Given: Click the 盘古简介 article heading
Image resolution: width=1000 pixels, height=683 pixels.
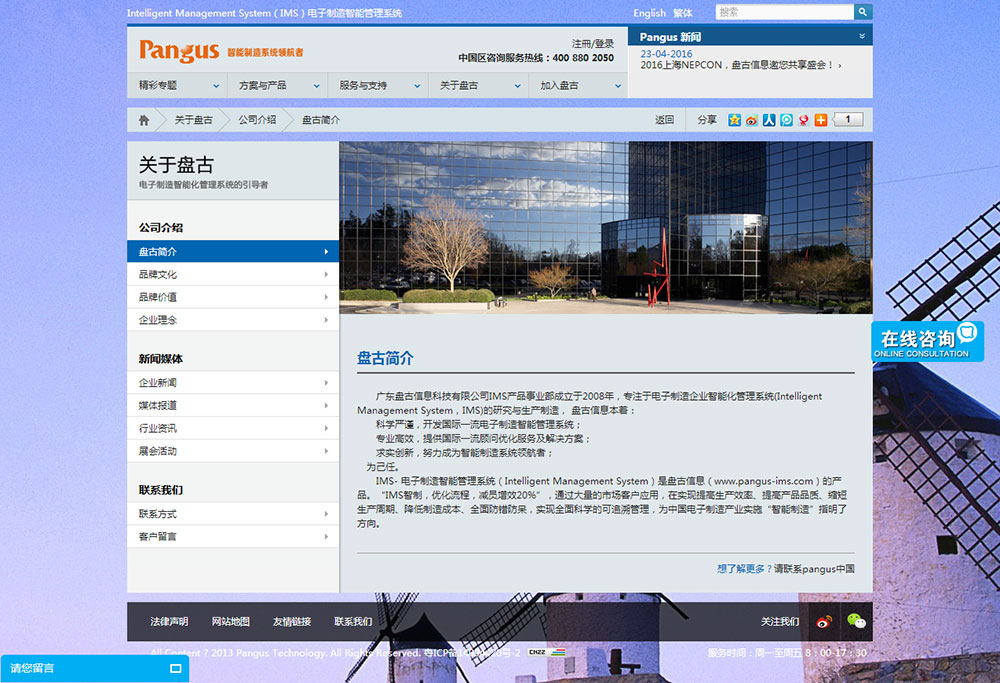Looking at the screenshot, I should 385,358.
